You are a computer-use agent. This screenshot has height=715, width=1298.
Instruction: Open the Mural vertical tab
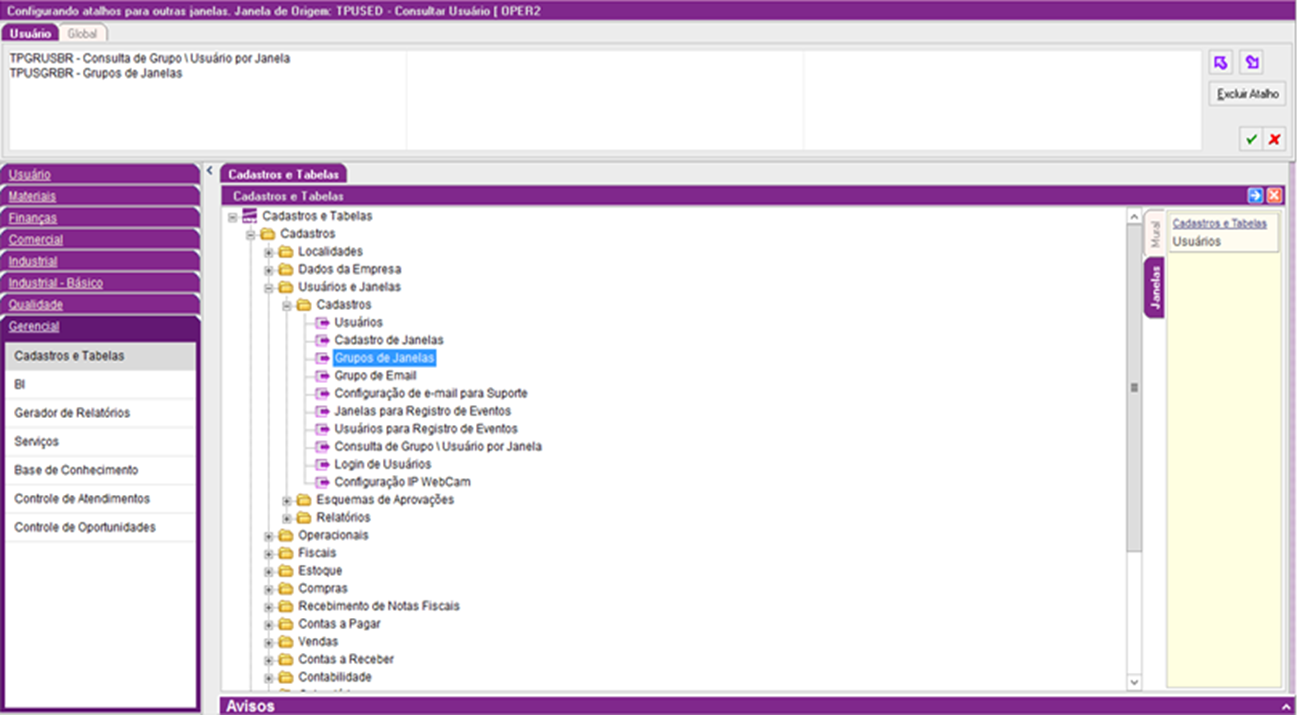[1154, 234]
